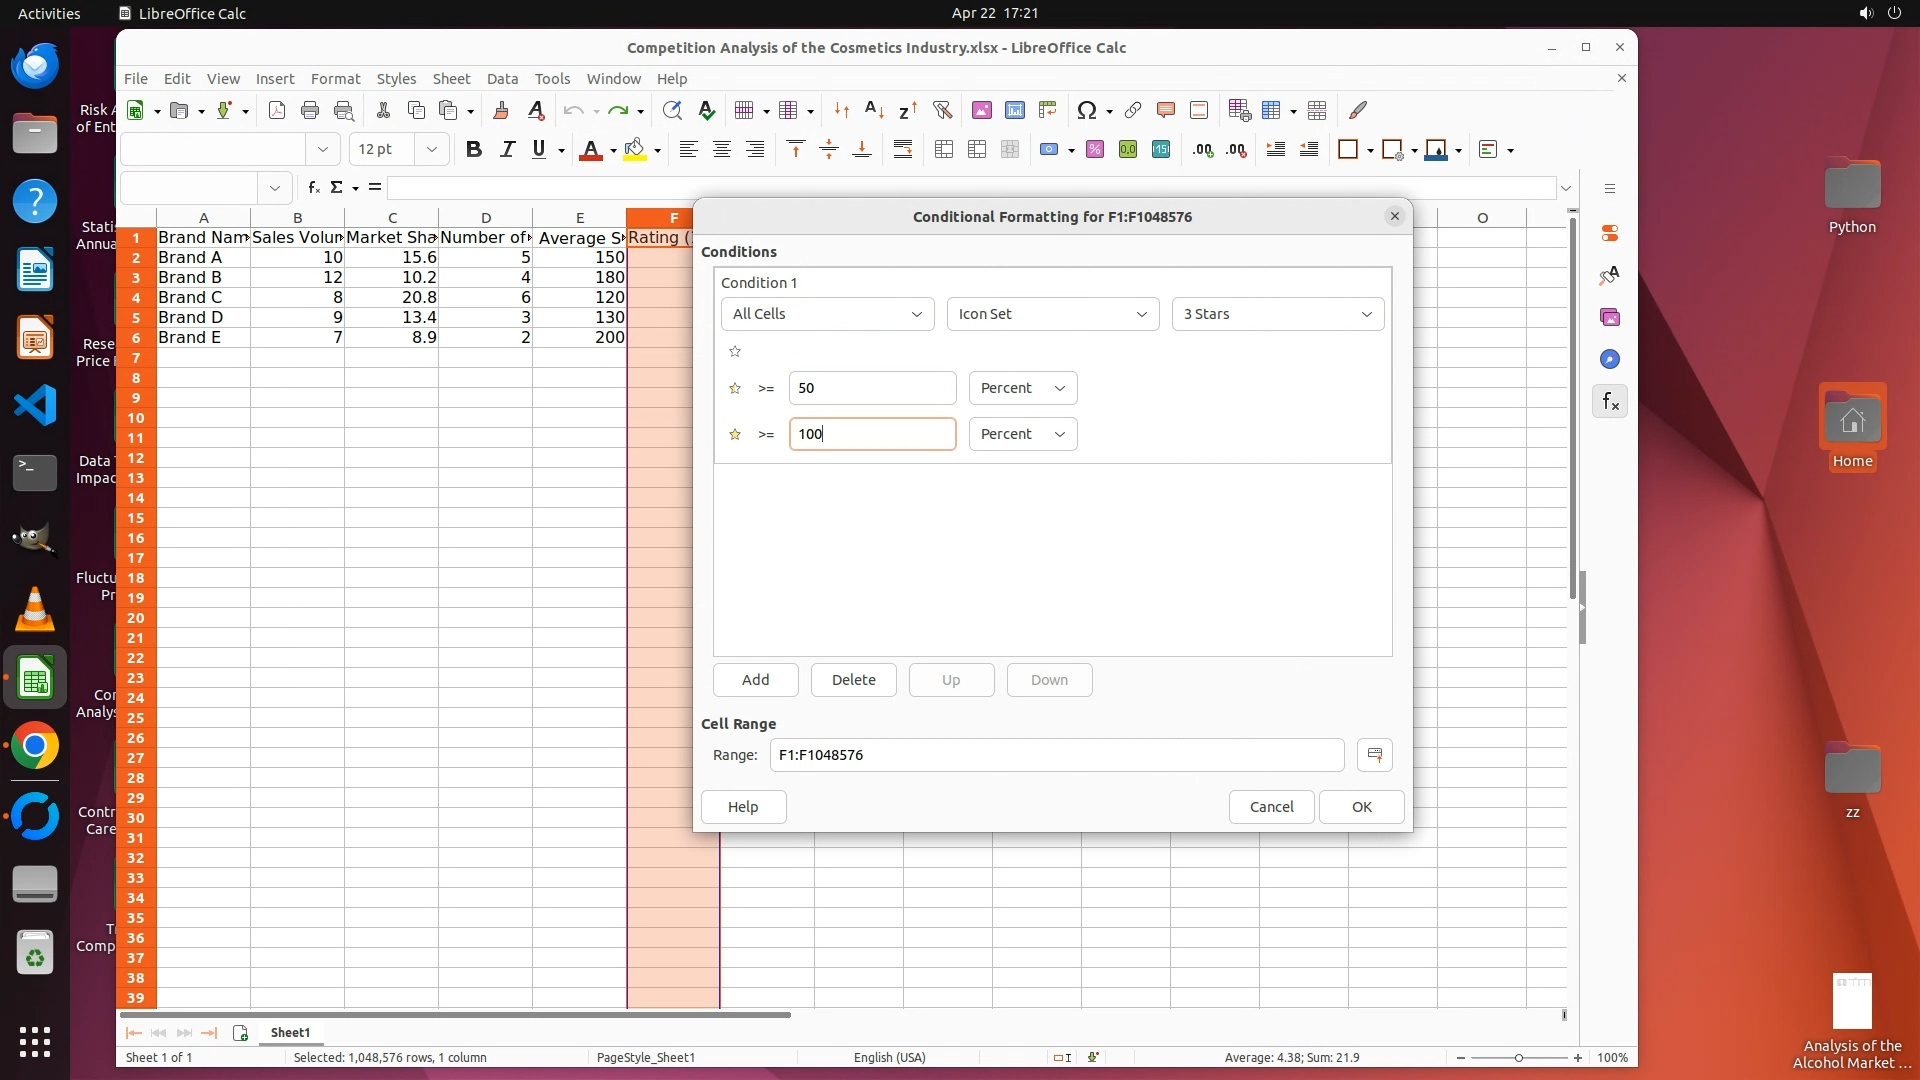Toggle Bold formatting
The height and width of the screenshot is (1080, 1920).
click(474, 150)
